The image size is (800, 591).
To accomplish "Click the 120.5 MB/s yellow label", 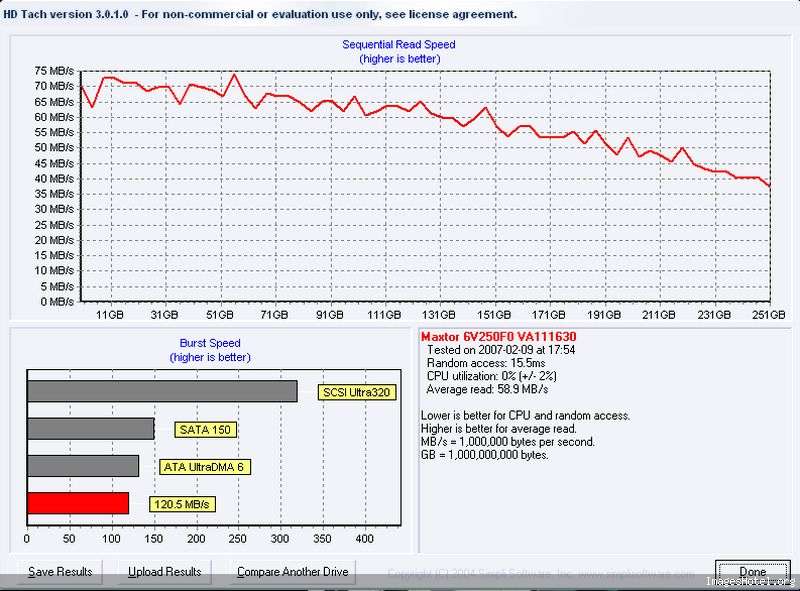I will 182,504.
